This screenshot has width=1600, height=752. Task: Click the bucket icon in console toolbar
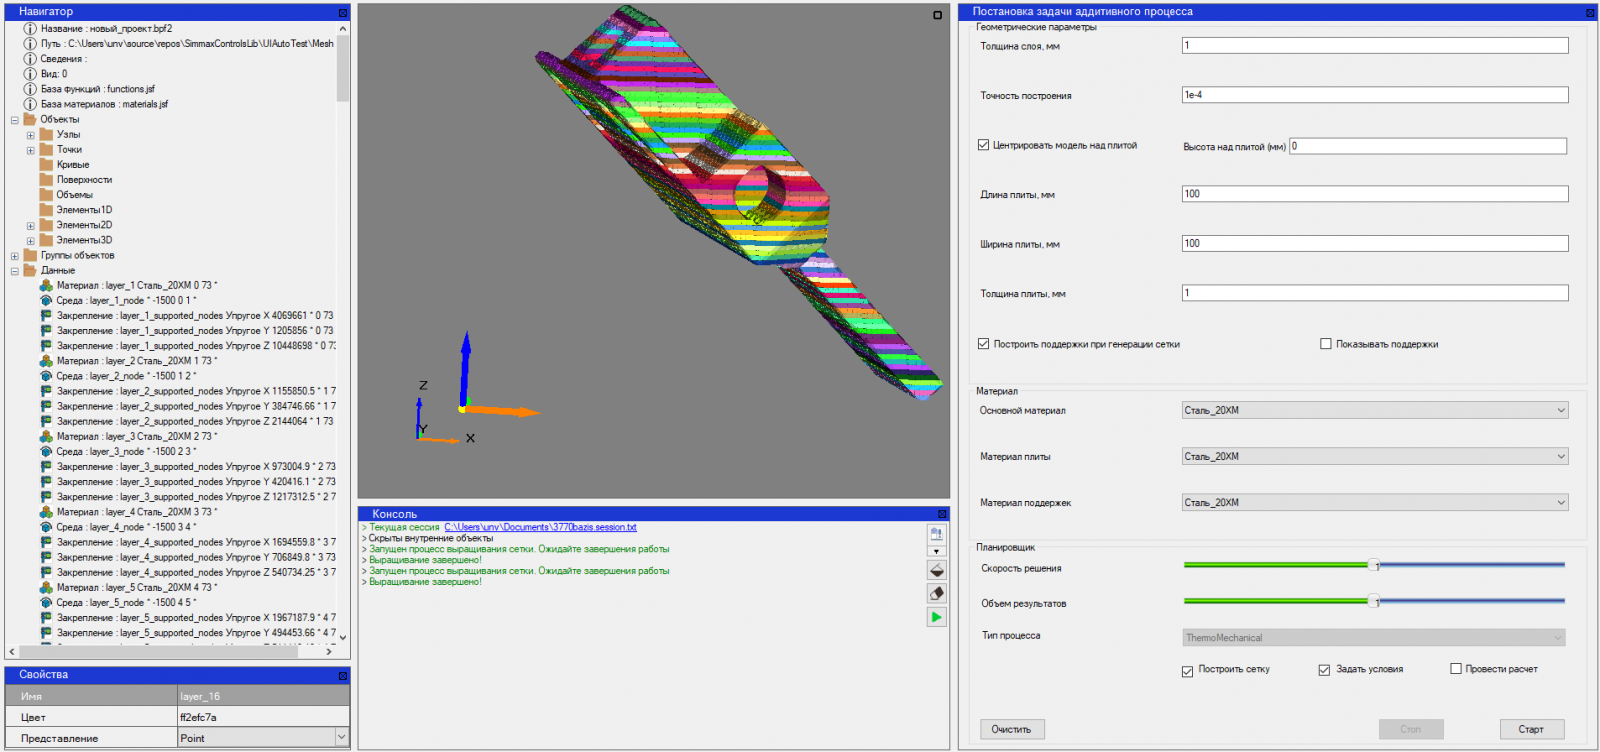(936, 570)
